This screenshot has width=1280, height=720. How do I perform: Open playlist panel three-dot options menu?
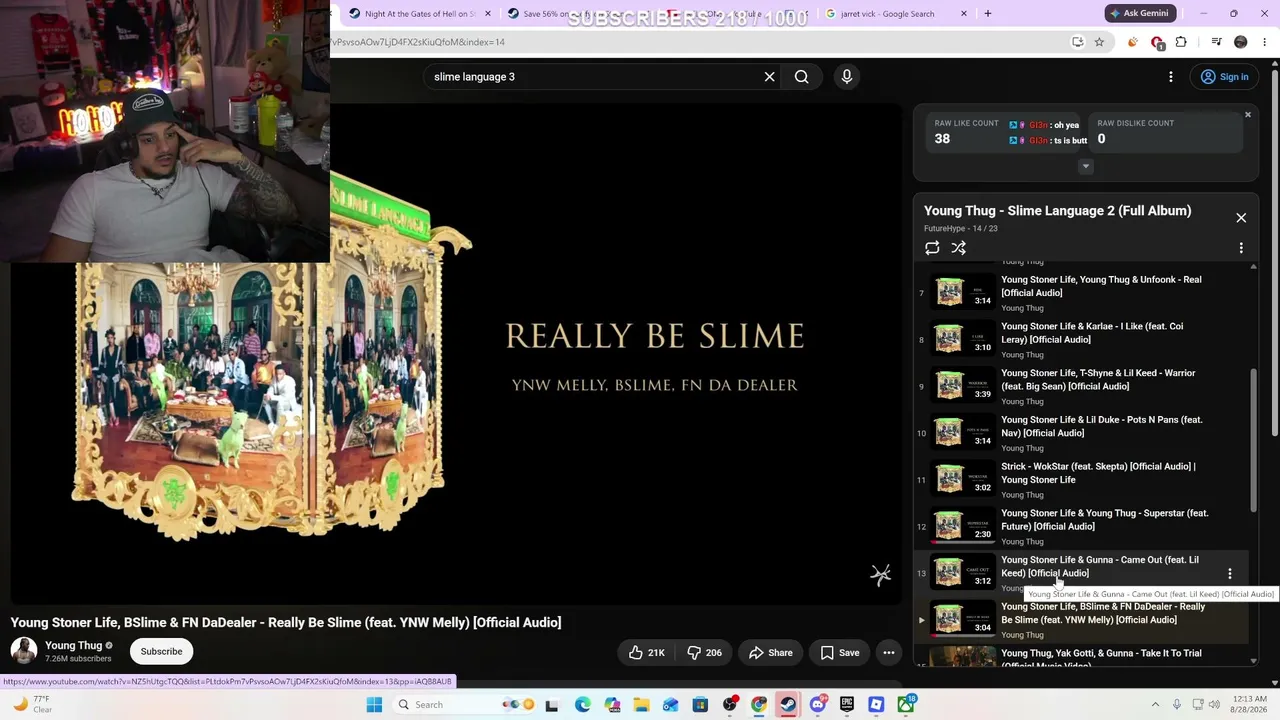tap(1241, 248)
